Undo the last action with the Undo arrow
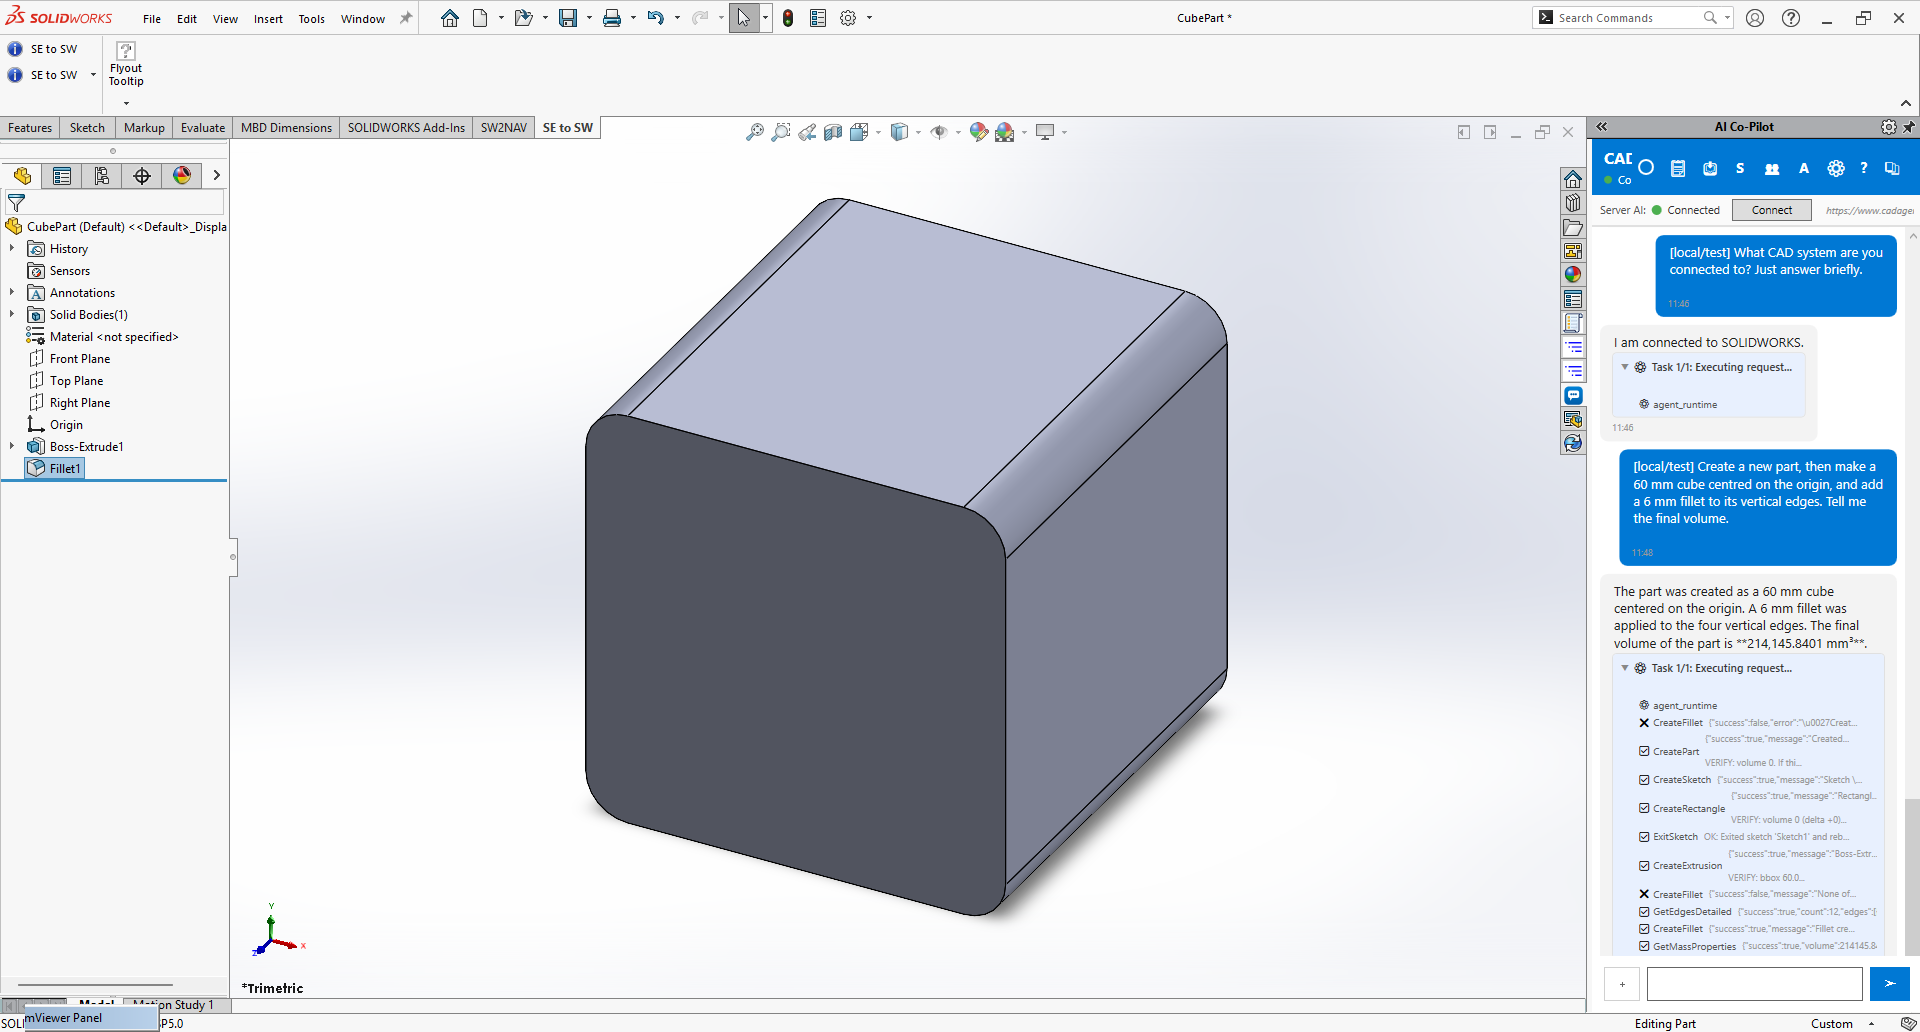This screenshot has width=1920, height=1032. (655, 18)
